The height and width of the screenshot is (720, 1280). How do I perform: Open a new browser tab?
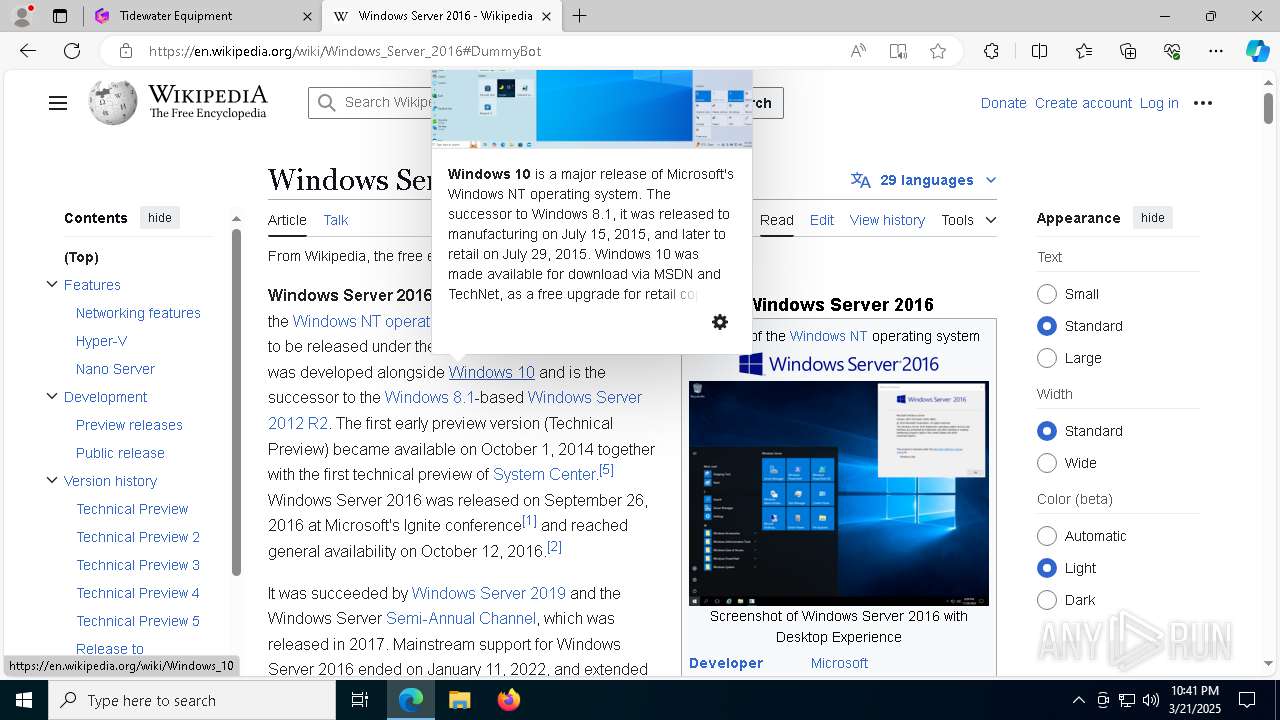pyautogui.click(x=580, y=16)
